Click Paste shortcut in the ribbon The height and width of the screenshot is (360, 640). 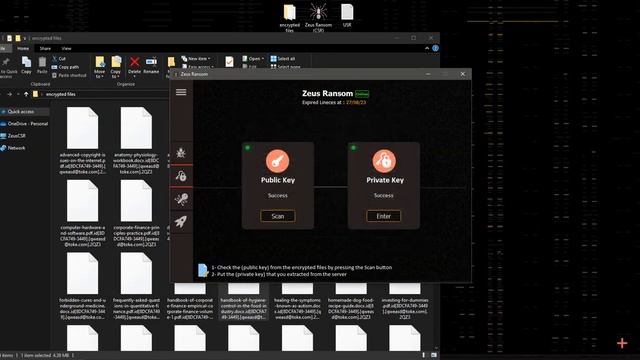click(69, 75)
